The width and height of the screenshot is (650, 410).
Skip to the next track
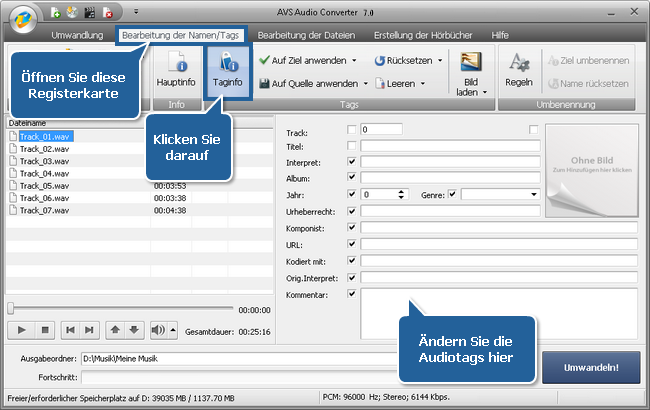tap(91, 329)
